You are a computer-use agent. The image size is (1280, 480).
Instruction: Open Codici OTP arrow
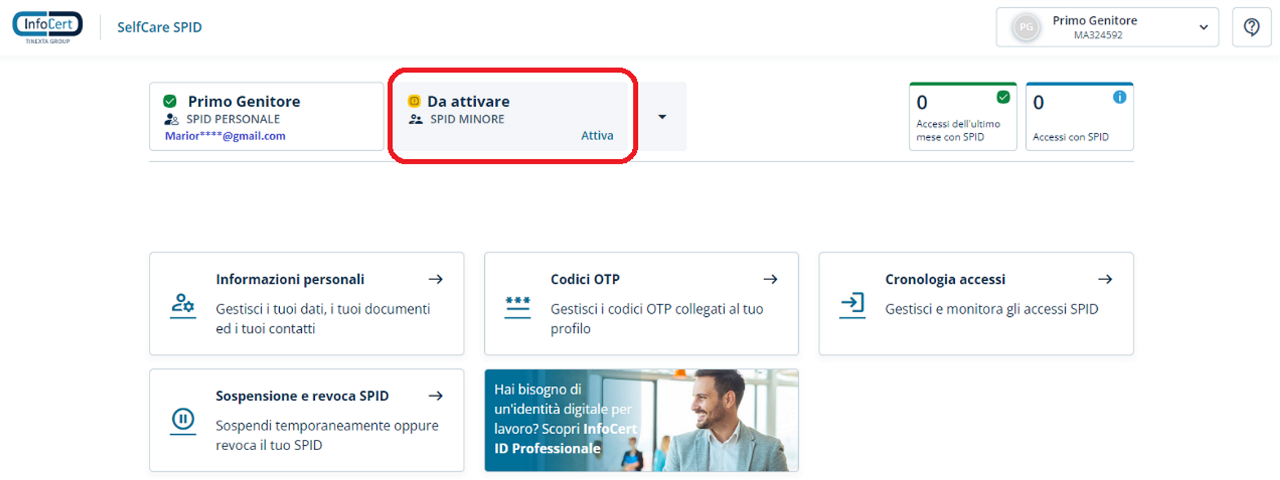point(770,280)
